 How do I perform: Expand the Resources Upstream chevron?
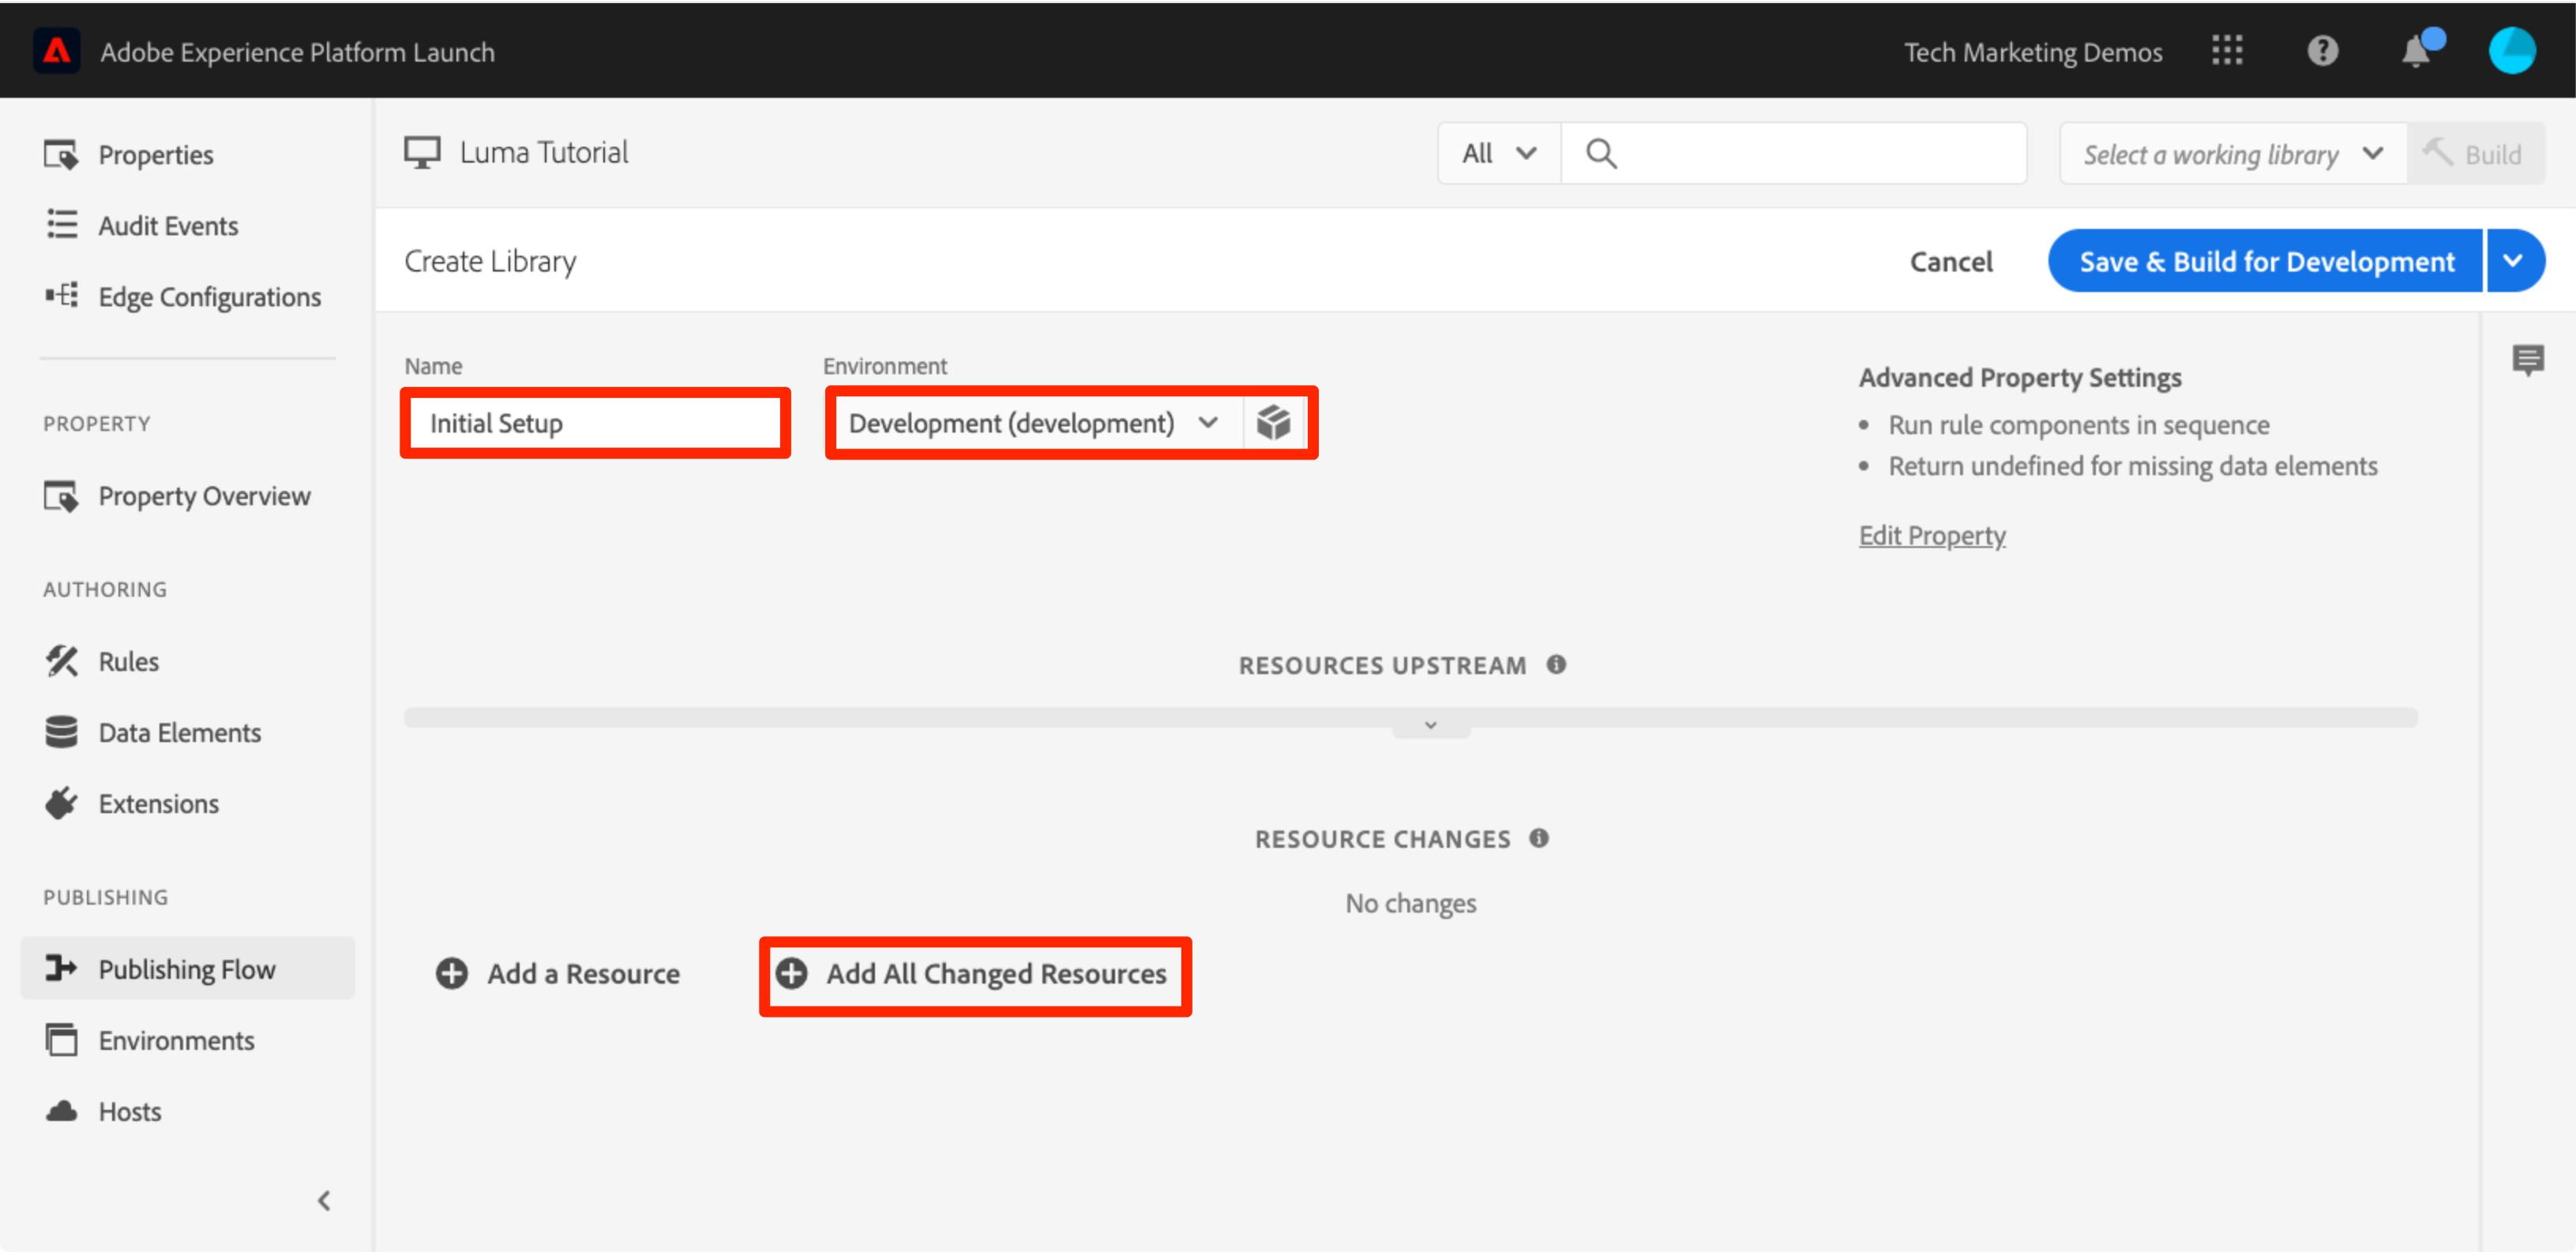(1430, 726)
